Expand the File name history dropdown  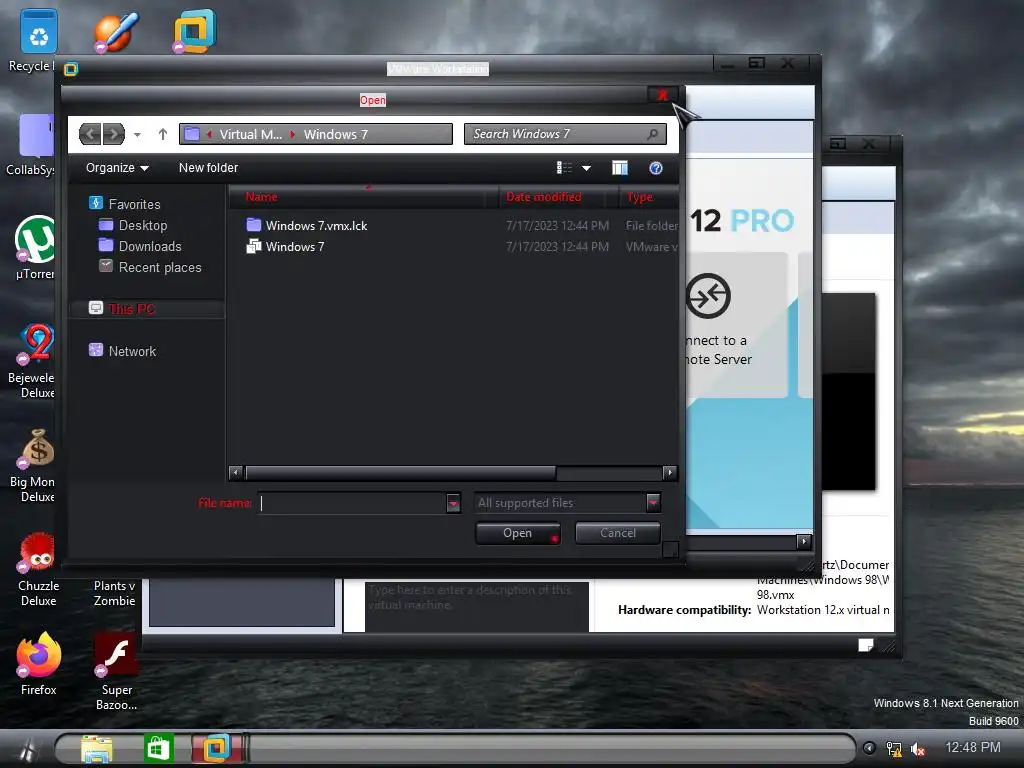453,503
